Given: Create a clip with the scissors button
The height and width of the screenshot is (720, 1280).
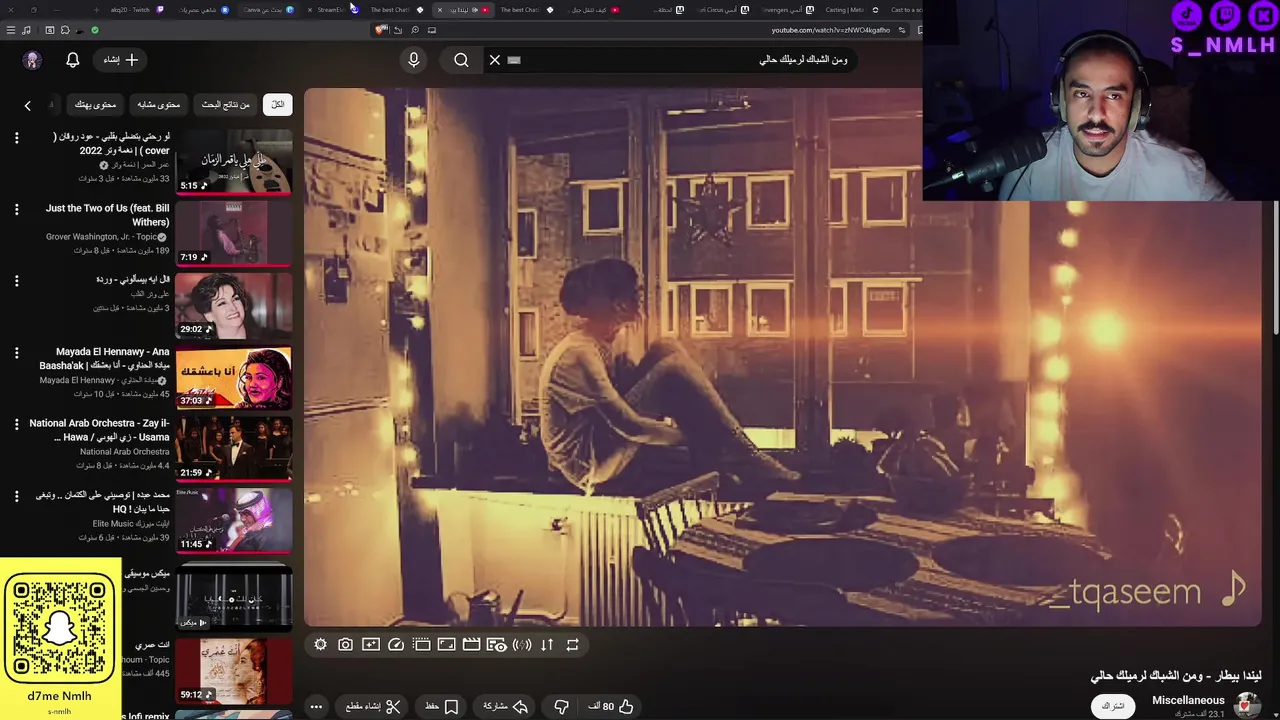Looking at the screenshot, I should 373,706.
